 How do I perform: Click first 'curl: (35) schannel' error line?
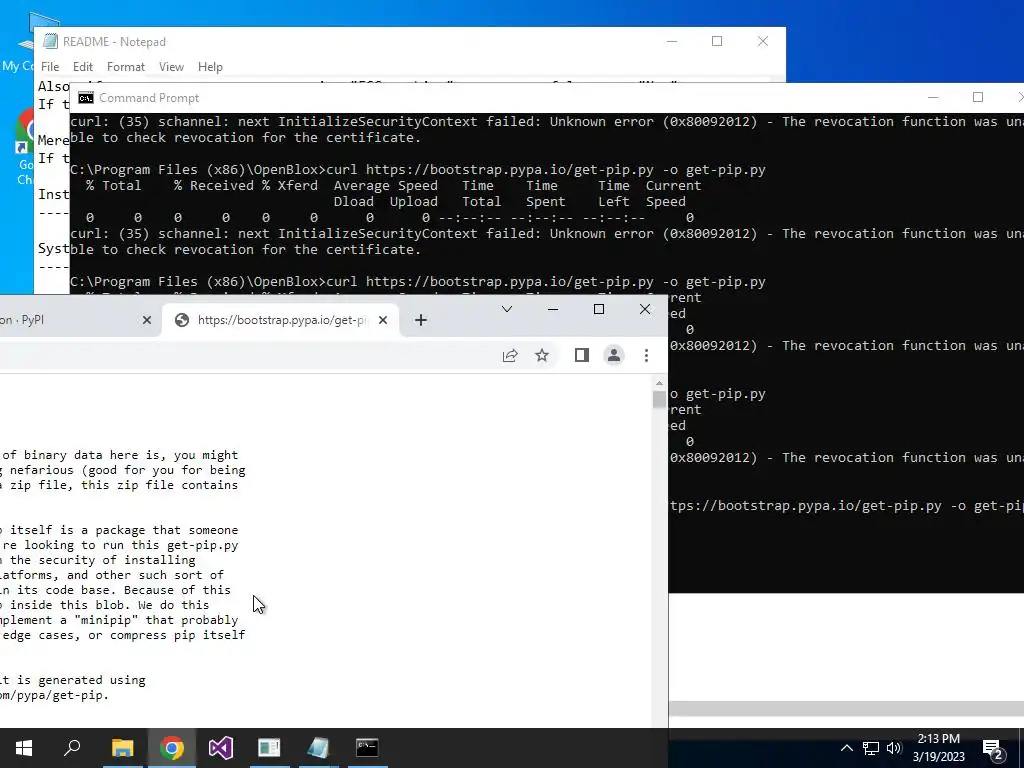[547, 121]
